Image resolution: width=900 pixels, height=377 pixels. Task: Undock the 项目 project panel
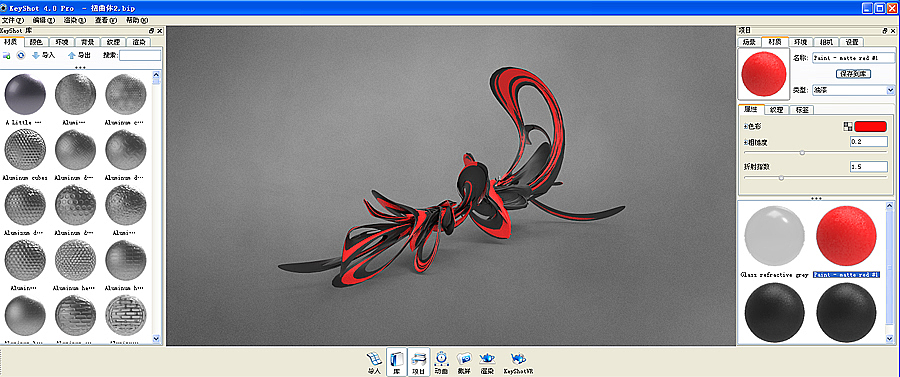coord(885,30)
